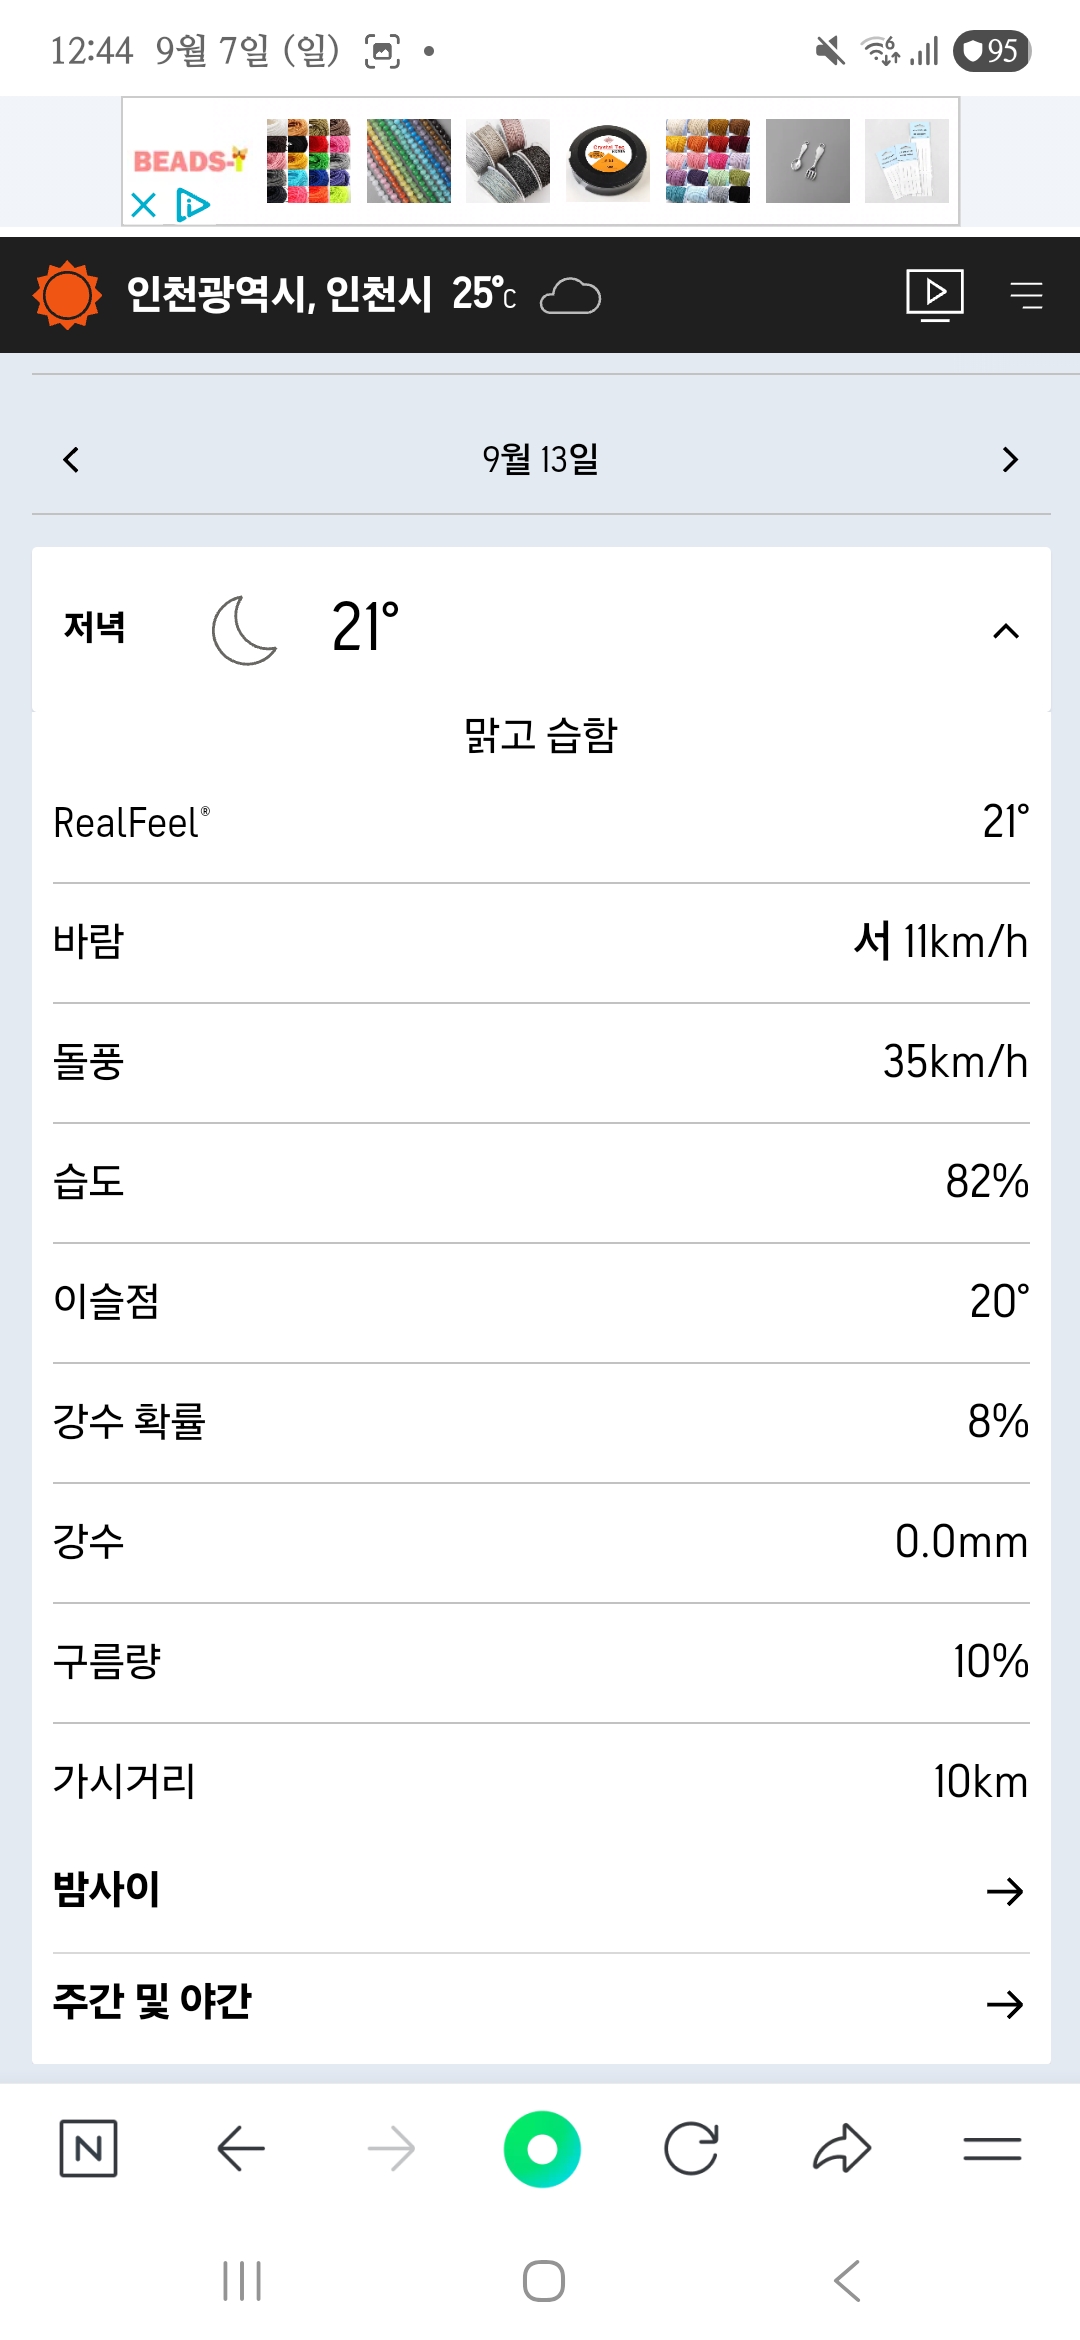The width and height of the screenshot is (1080, 2340).
Task: Tap the Android home button
Action: coord(543,2281)
